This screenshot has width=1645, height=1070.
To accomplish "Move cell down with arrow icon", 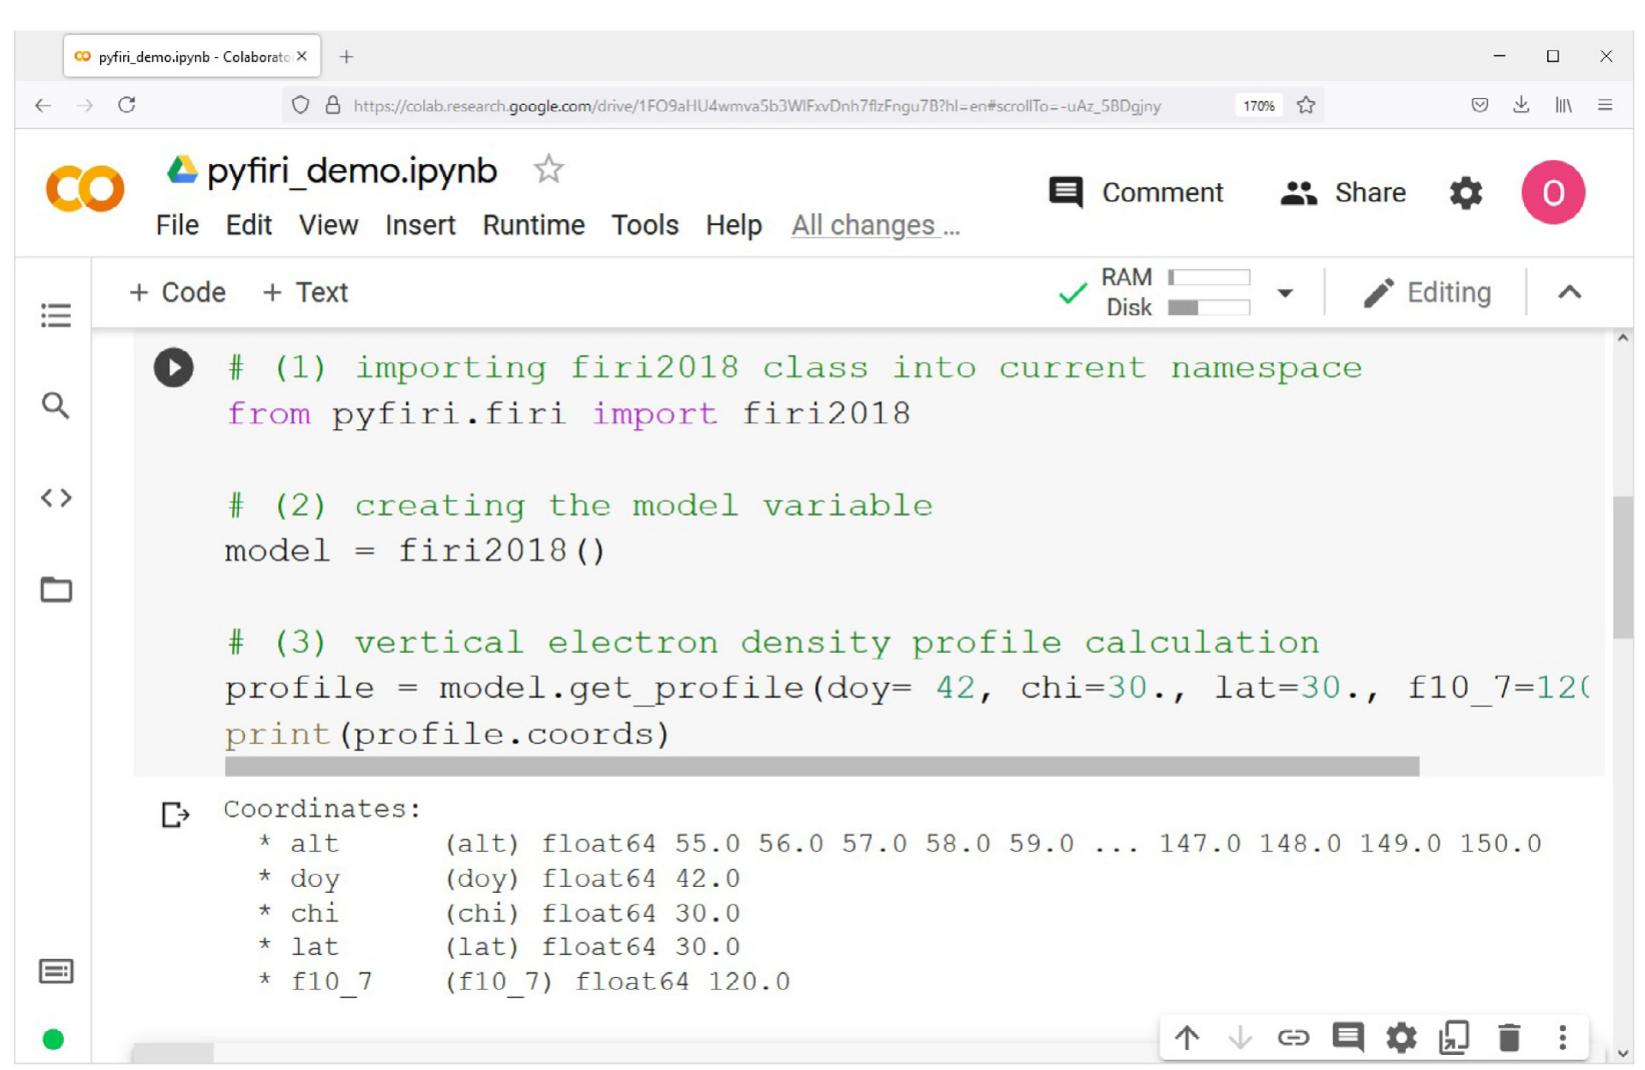I will pyautogui.click(x=1240, y=1038).
